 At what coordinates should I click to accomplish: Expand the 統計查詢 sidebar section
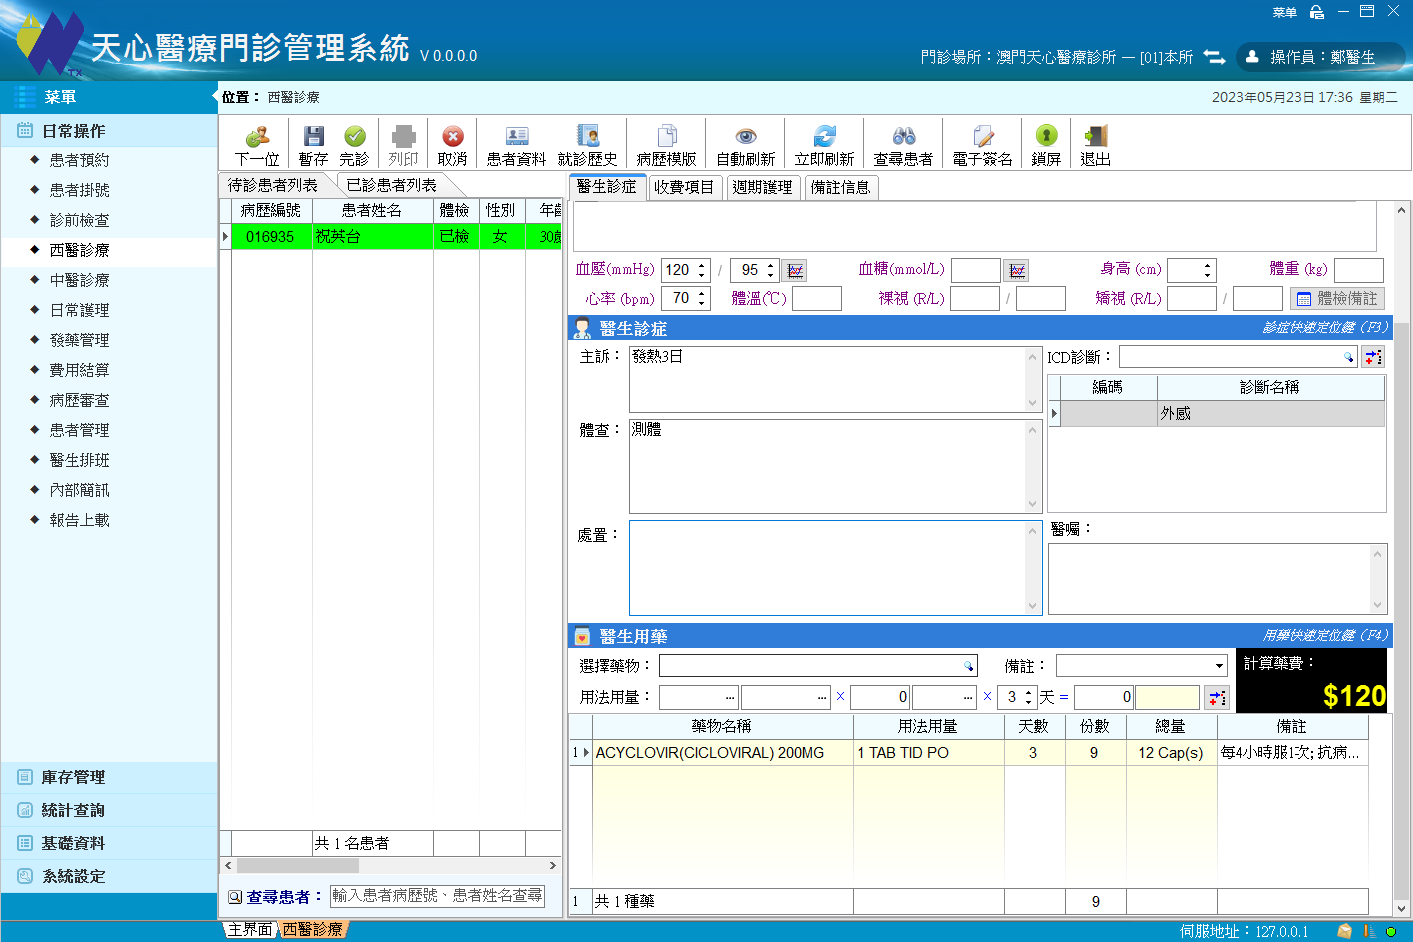[109, 811]
